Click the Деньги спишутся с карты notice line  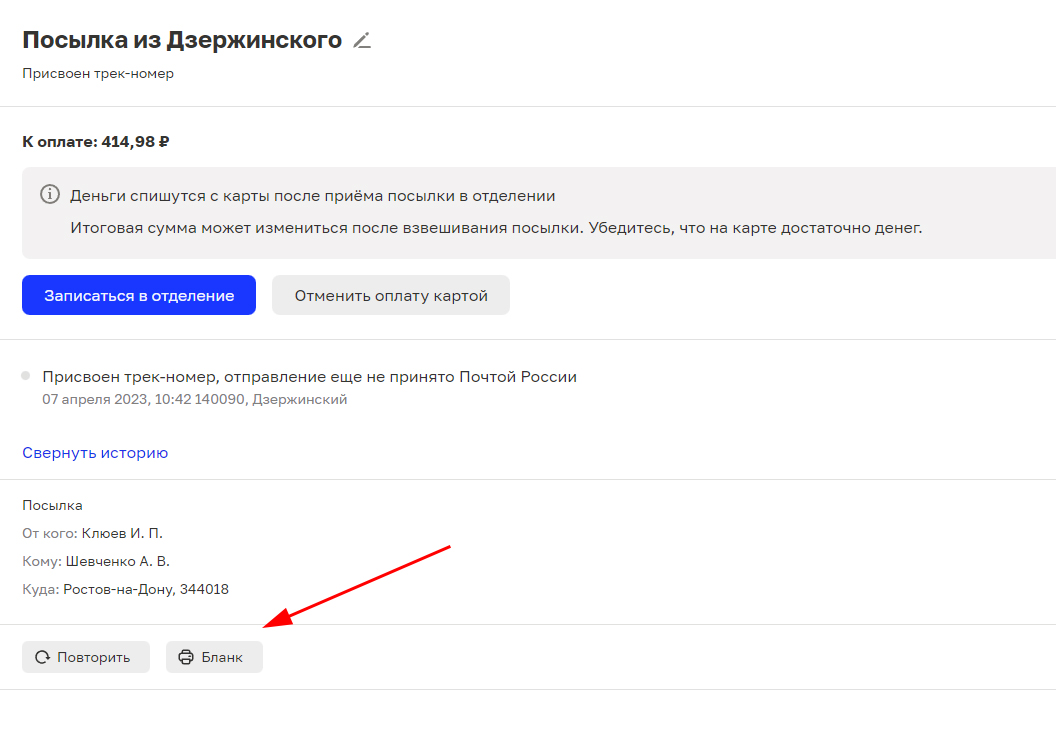point(312,196)
